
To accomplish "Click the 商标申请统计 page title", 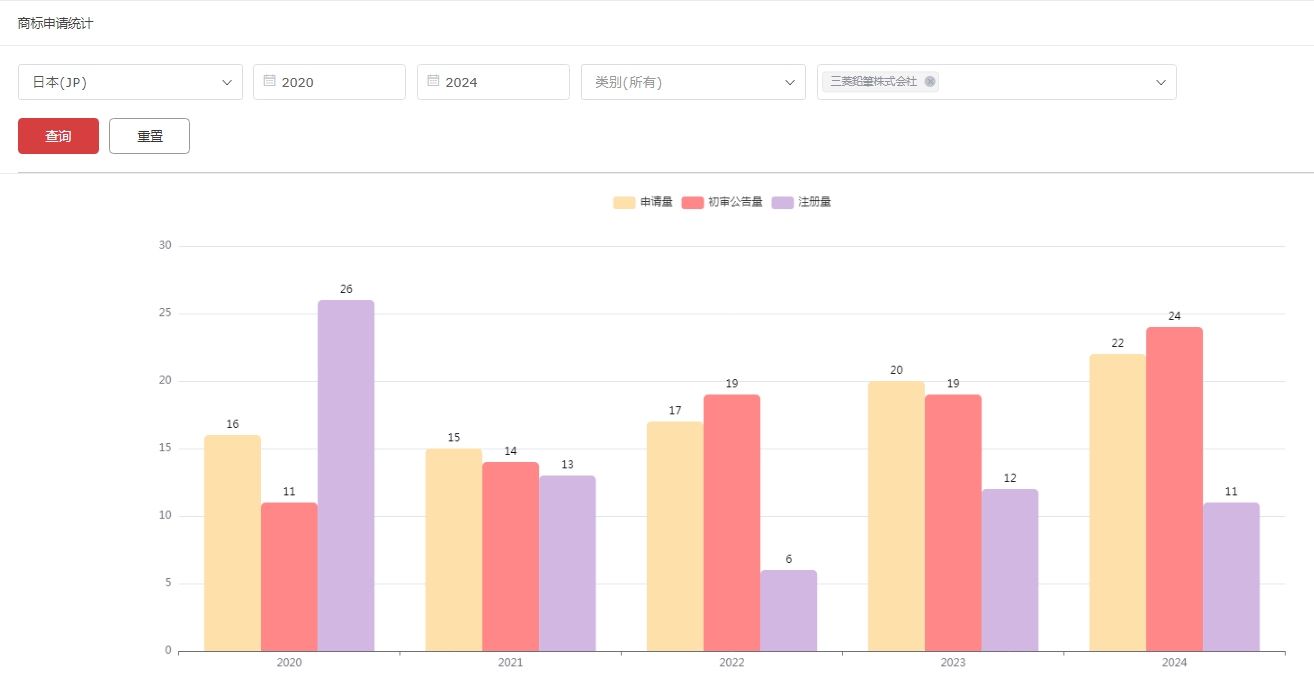I will click(x=55, y=23).
